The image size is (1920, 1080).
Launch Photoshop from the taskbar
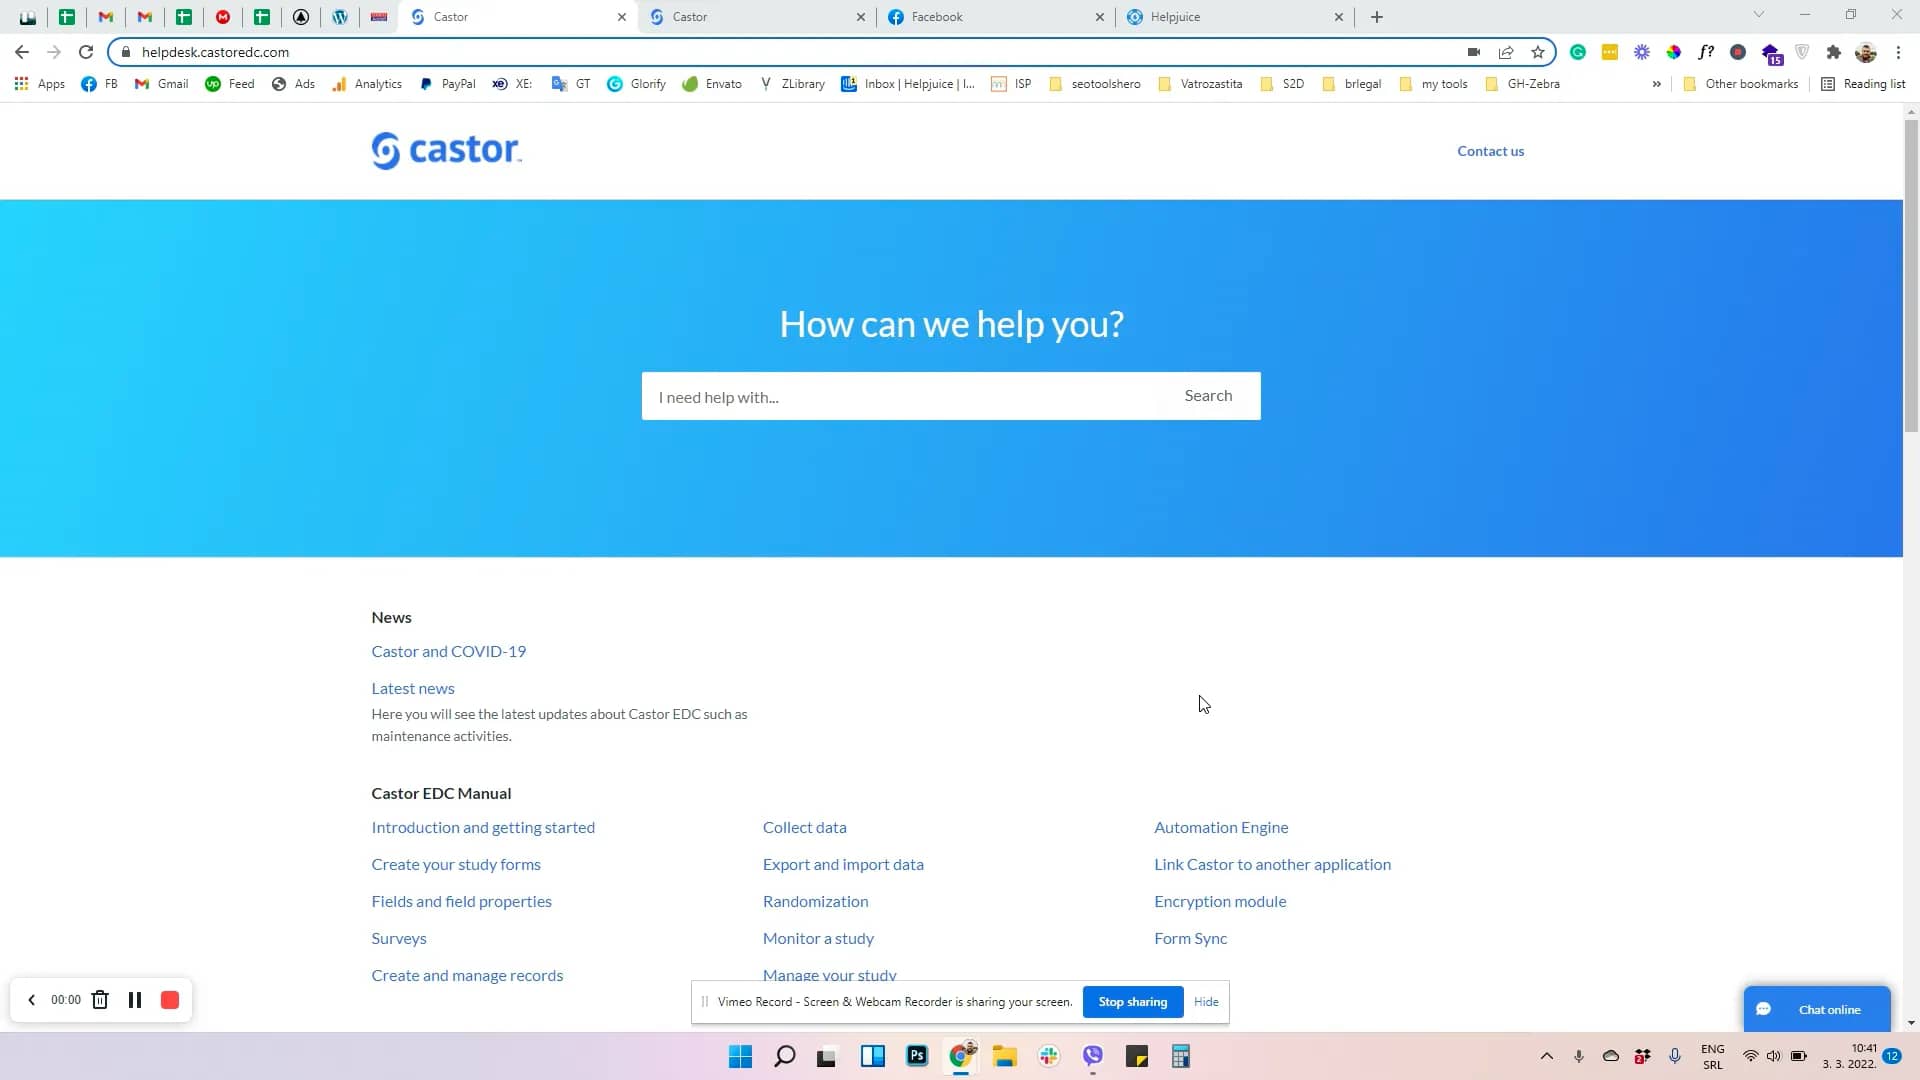[x=917, y=1056]
